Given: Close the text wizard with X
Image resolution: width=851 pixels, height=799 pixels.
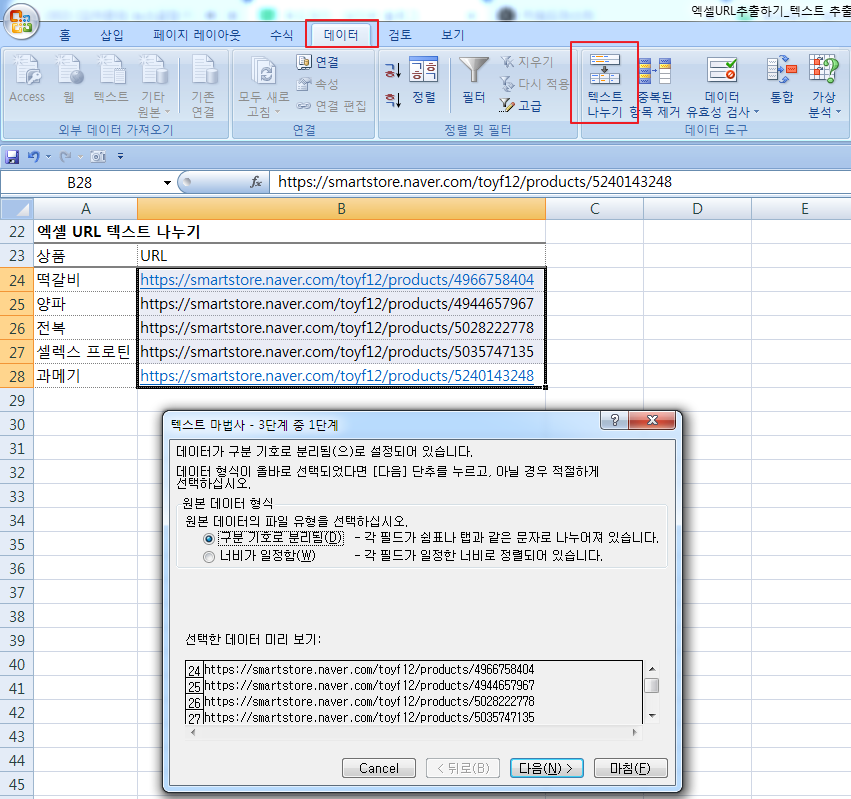Looking at the screenshot, I should tap(652, 420).
